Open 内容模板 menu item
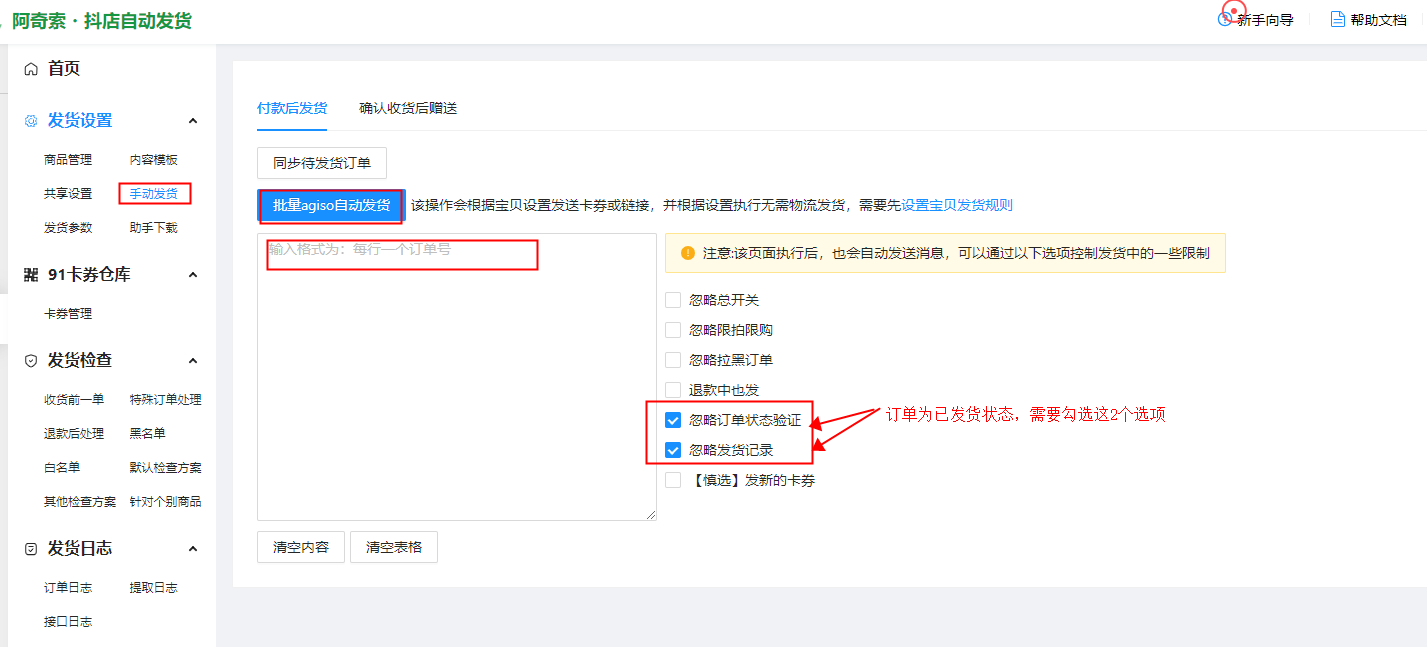The image size is (1427, 647). point(154,160)
